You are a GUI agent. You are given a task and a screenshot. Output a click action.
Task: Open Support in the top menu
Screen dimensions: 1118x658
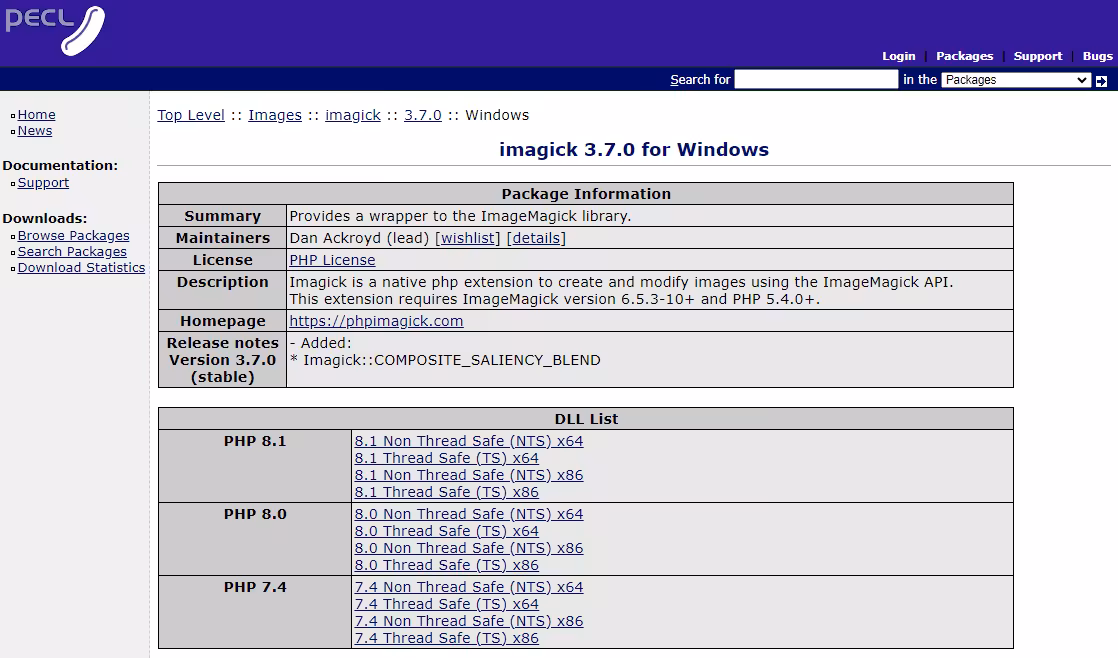1037,56
